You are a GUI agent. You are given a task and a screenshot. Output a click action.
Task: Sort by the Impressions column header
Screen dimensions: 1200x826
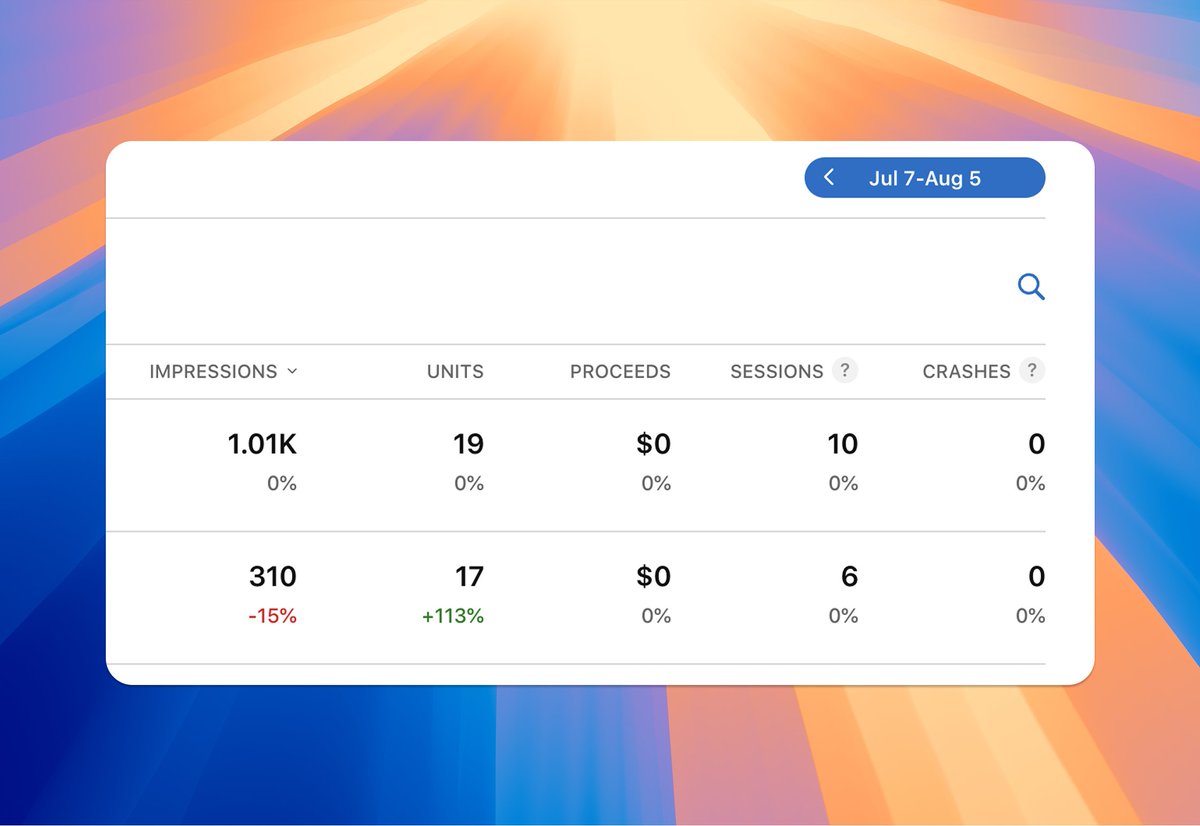click(x=213, y=371)
